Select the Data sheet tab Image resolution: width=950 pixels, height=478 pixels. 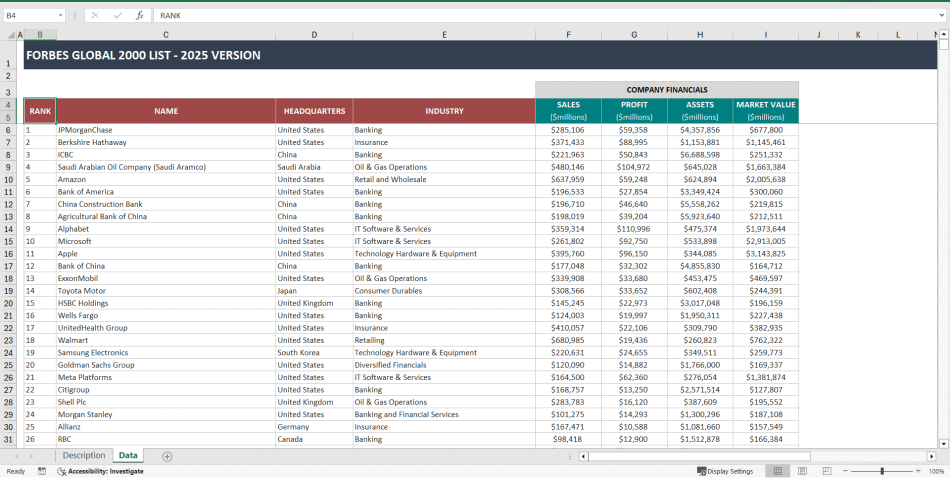click(128, 456)
